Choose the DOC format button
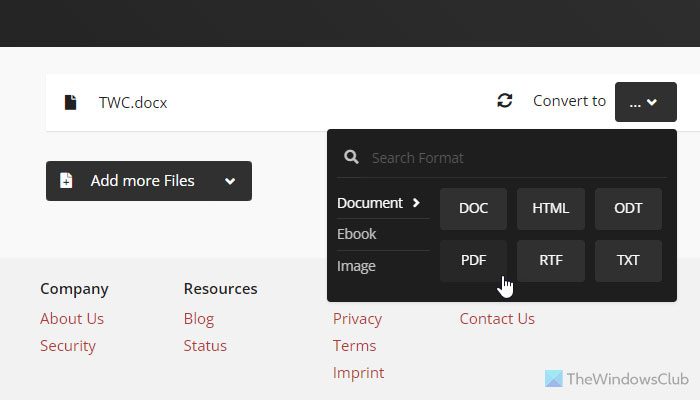 pyautogui.click(x=473, y=209)
